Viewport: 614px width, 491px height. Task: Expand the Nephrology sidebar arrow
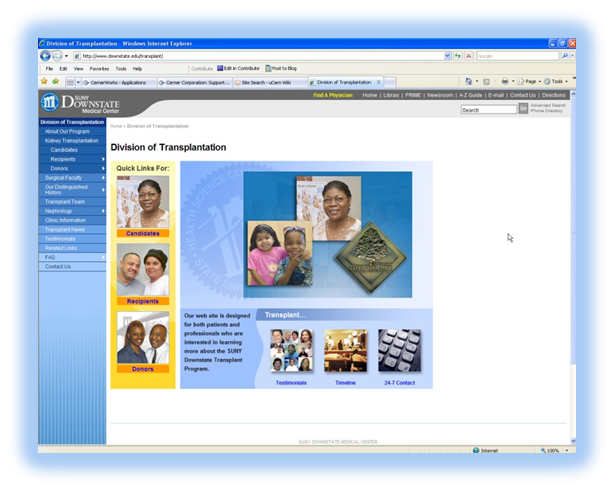pos(103,211)
